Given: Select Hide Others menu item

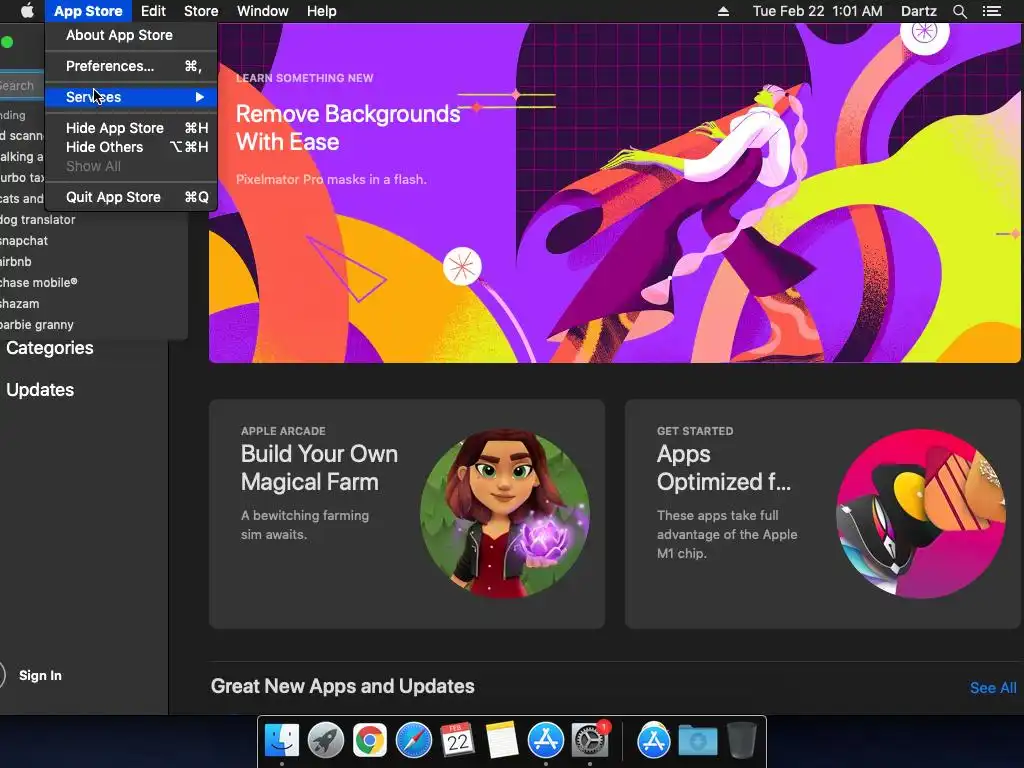Looking at the screenshot, I should click(x=131, y=147).
